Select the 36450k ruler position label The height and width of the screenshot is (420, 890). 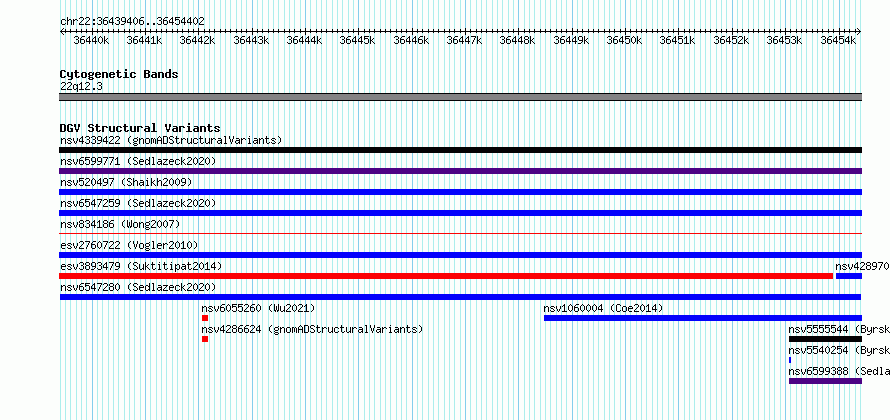click(x=624, y=40)
